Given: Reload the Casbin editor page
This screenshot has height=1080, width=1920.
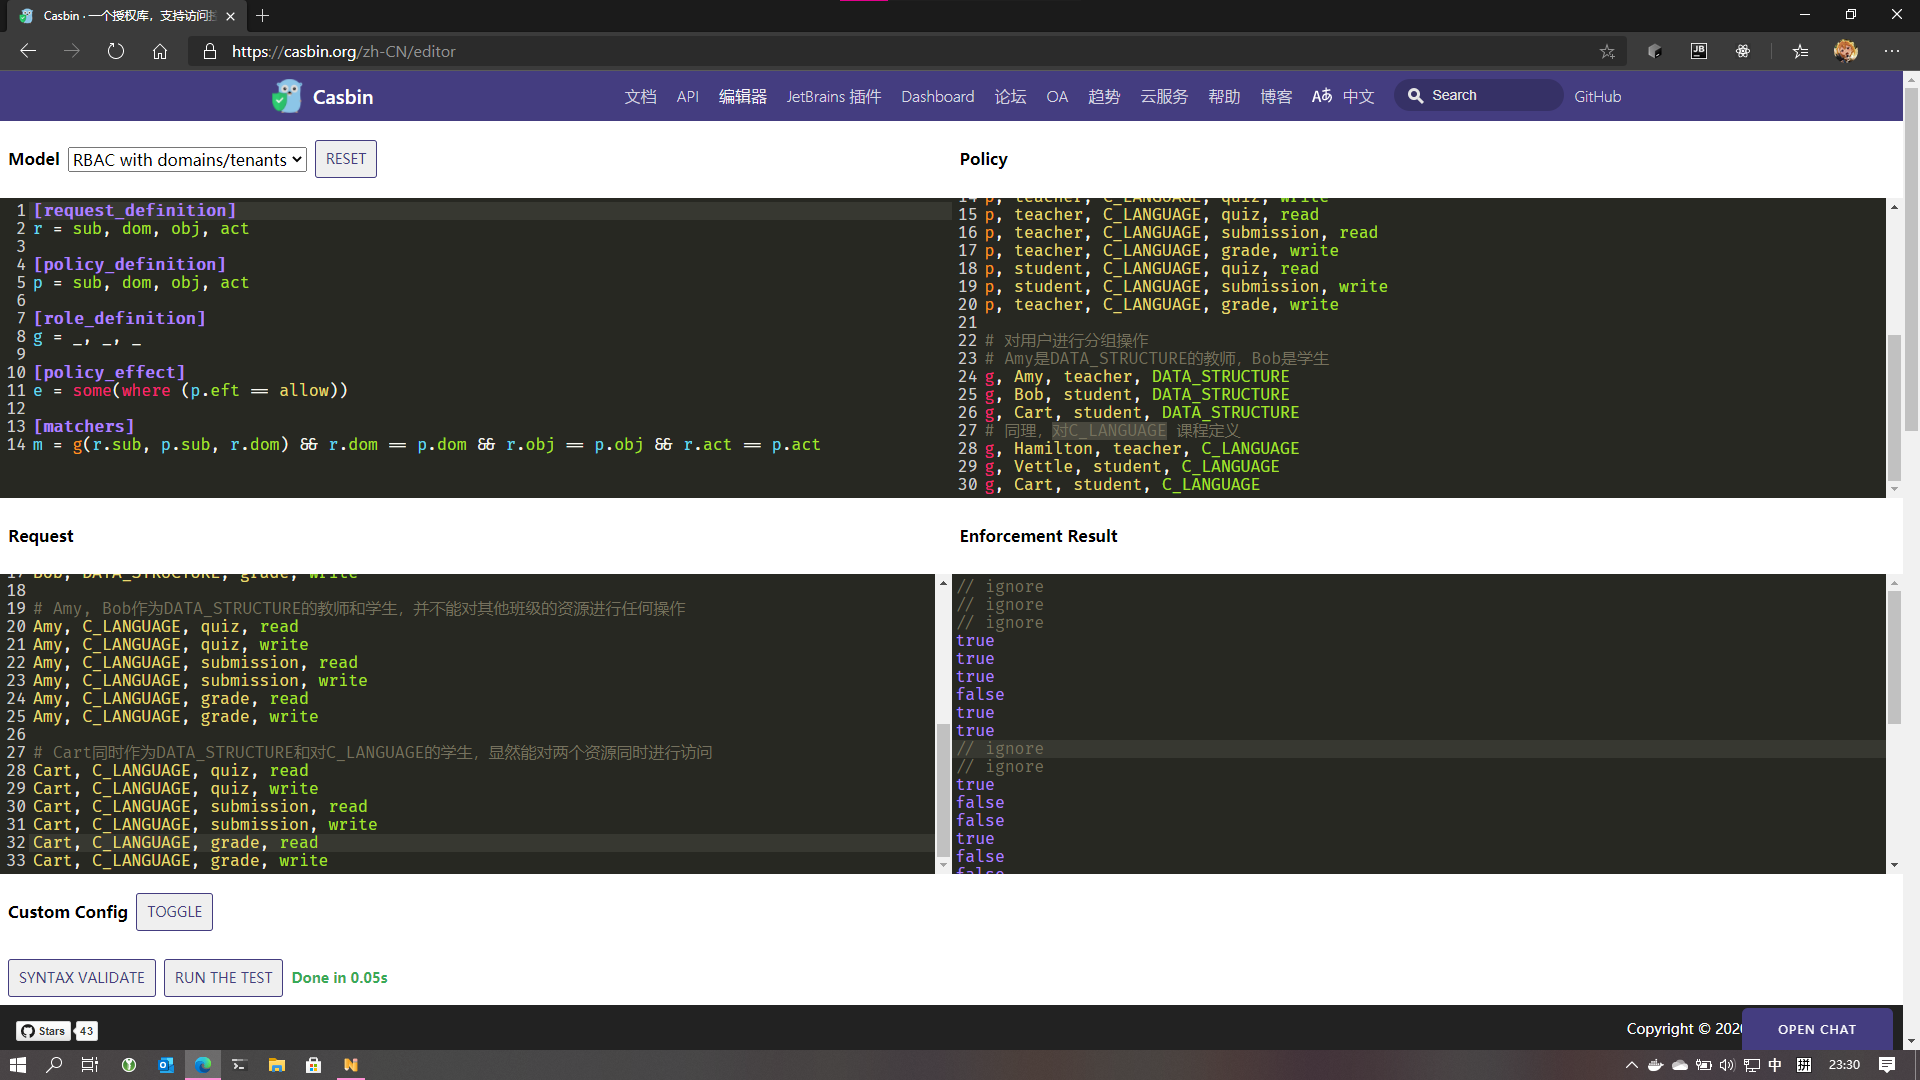Looking at the screenshot, I should (116, 51).
